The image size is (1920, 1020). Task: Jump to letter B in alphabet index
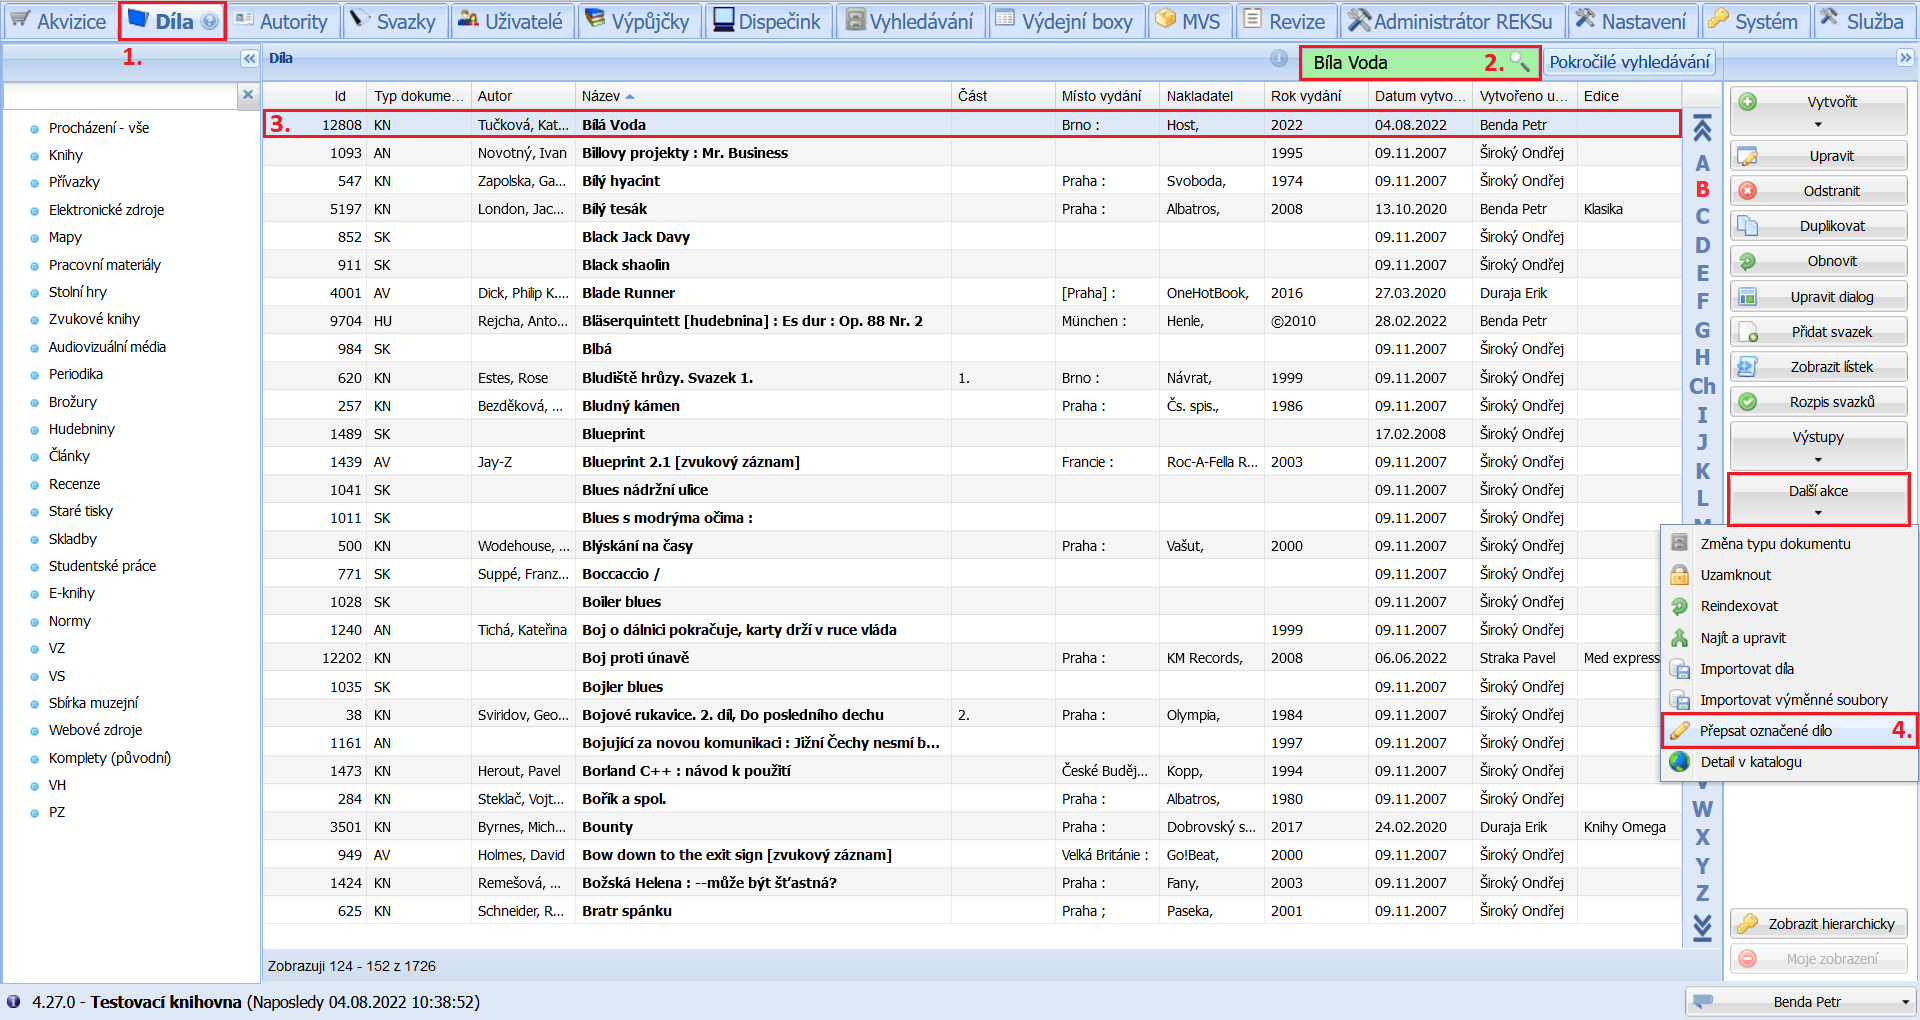[x=1702, y=189]
